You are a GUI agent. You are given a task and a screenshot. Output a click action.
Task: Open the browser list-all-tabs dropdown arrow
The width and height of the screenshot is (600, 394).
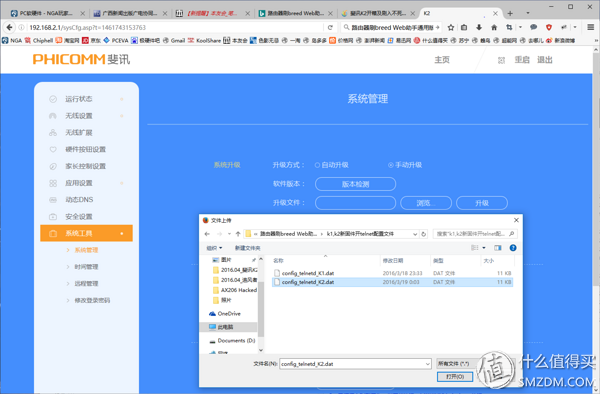point(528,13)
